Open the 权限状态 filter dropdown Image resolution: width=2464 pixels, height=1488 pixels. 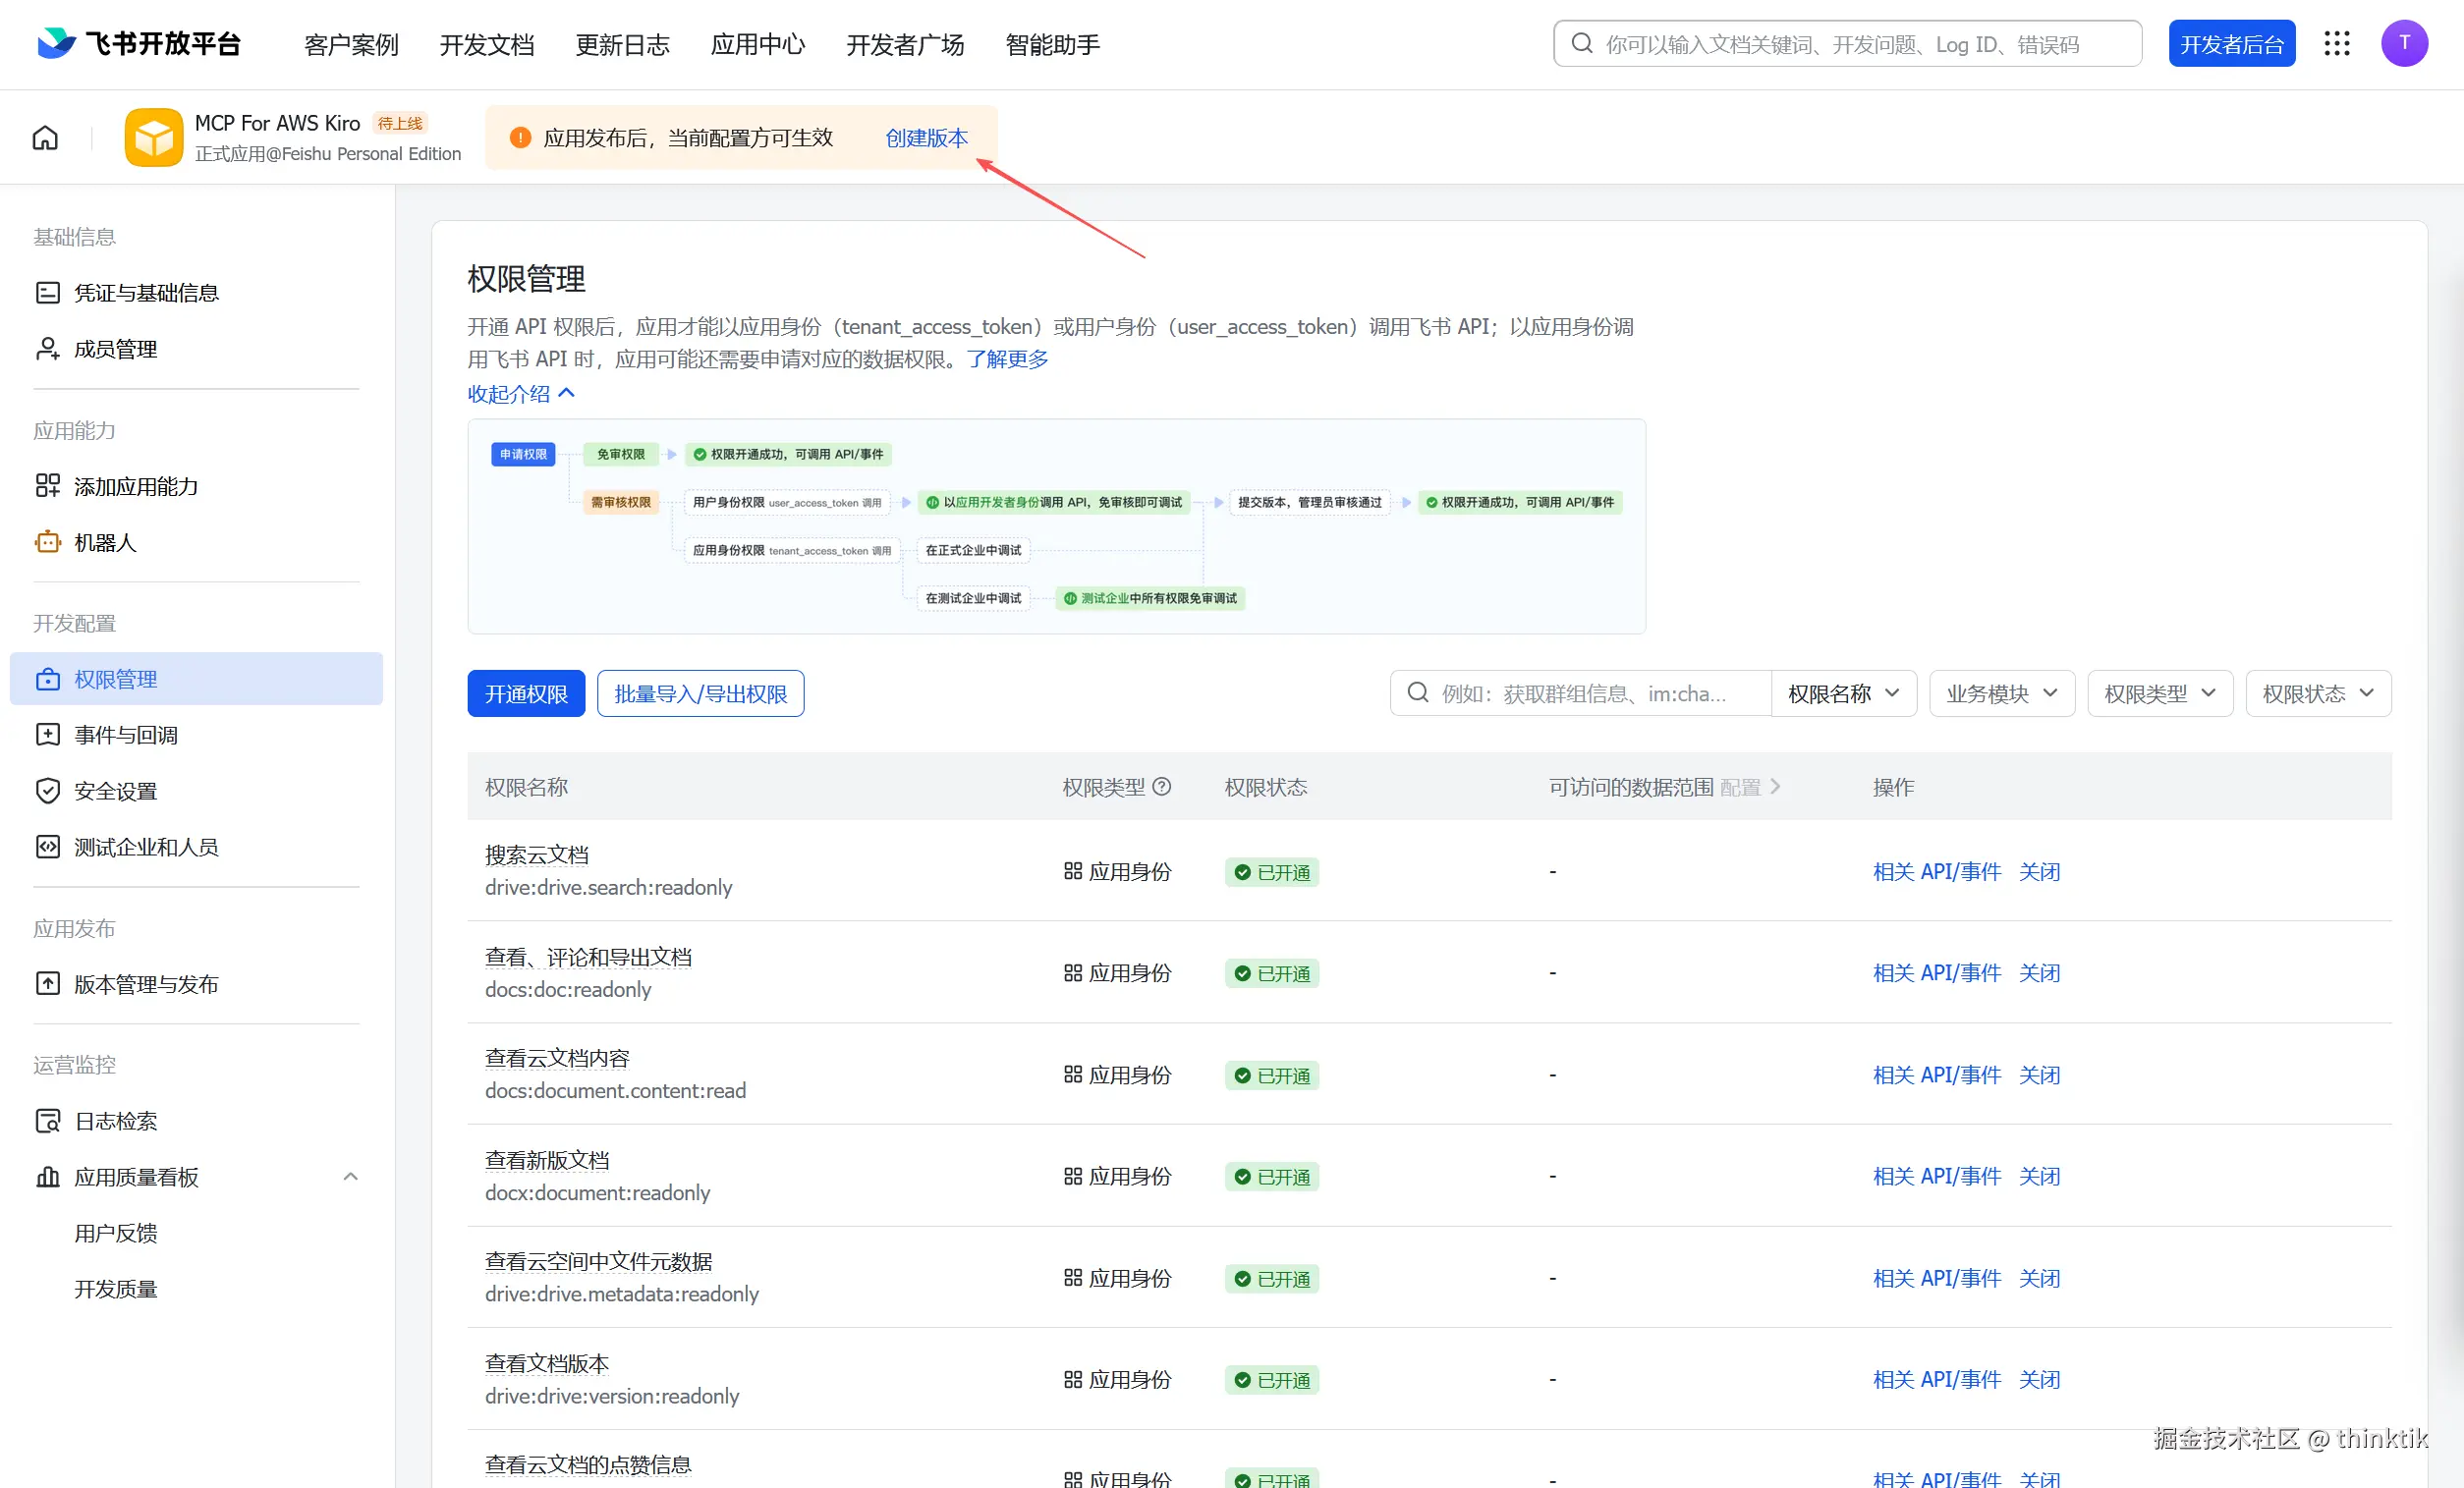pos(2317,694)
